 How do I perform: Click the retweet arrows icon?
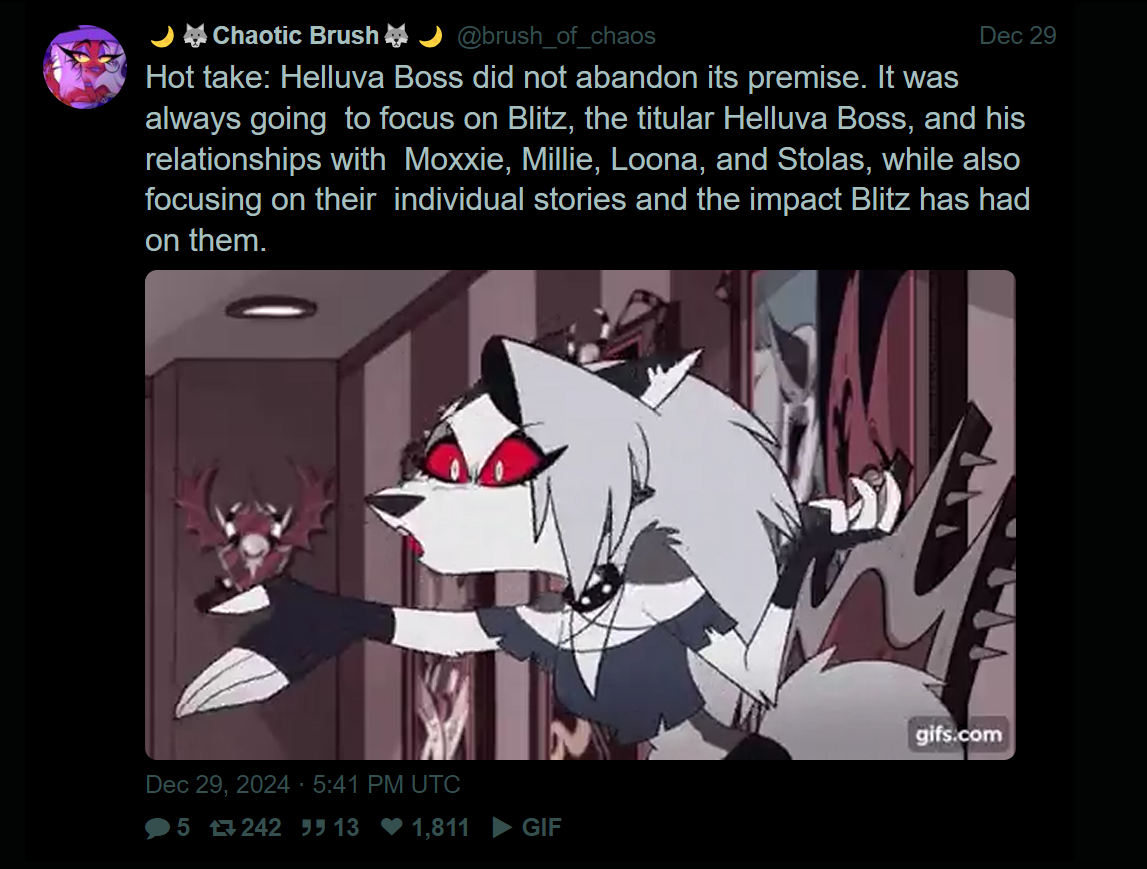point(222,828)
